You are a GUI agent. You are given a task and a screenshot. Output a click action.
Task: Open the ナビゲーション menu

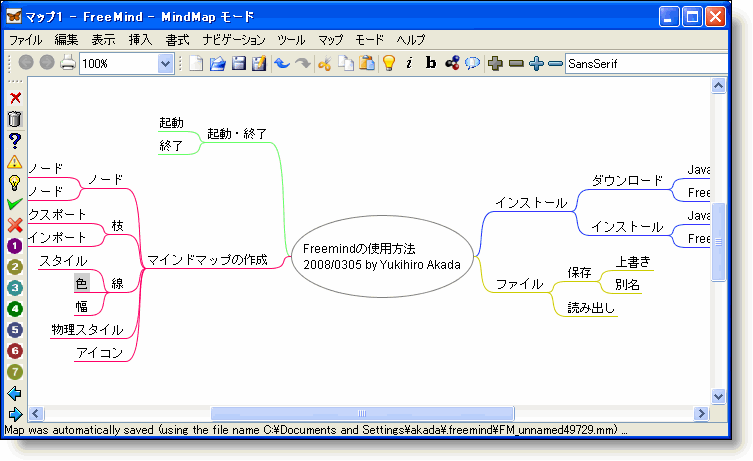click(233, 40)
